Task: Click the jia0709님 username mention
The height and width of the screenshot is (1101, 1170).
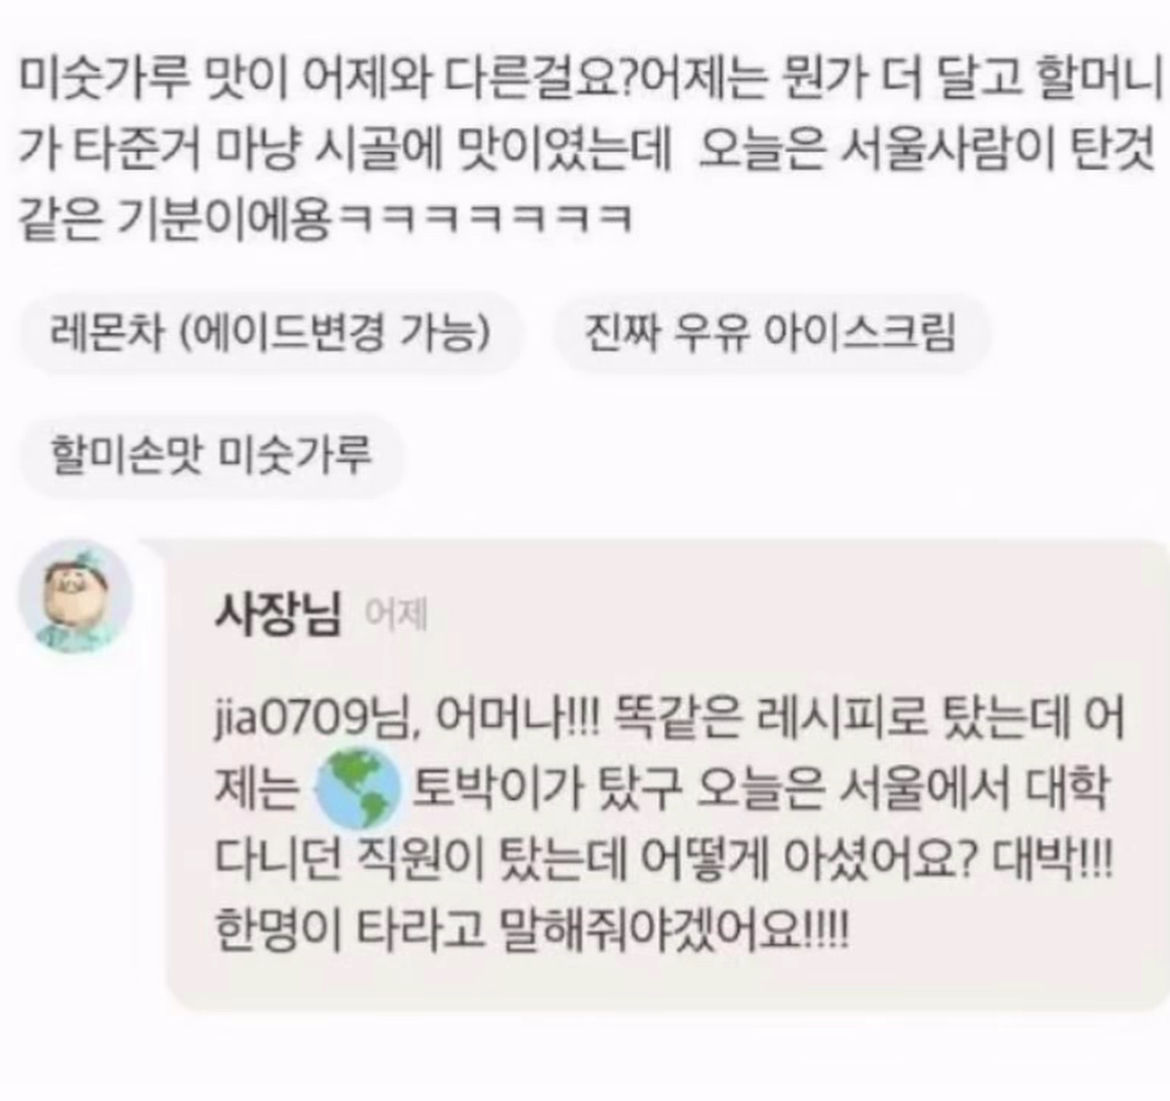Action: [312, 718]
